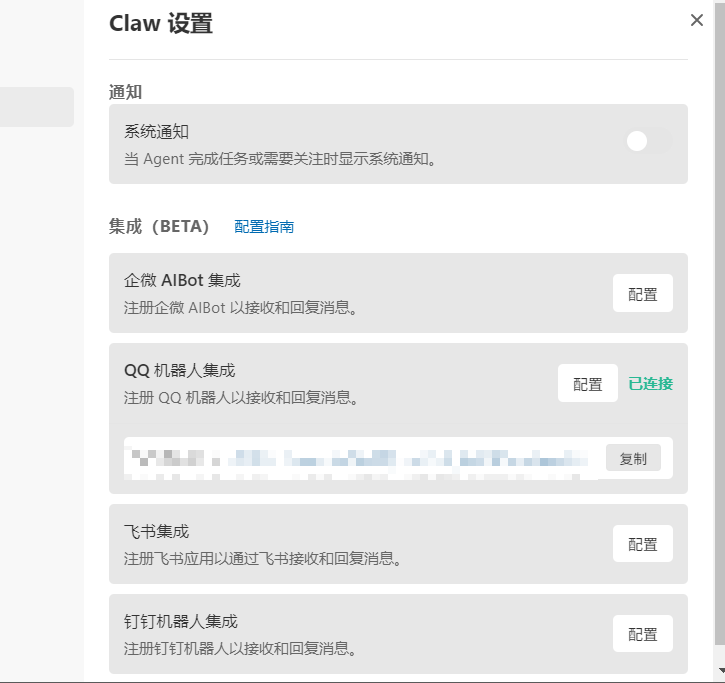Click the 集成（BETA） section heading
This screenshot has width=725, height=683.
(x=160, y=227)
